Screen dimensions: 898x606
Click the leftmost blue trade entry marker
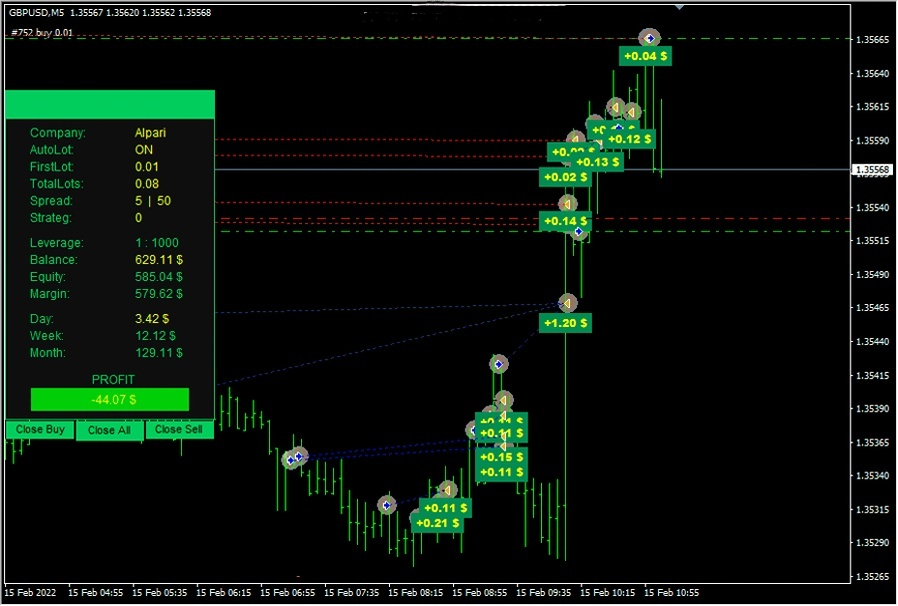(291, 459)
